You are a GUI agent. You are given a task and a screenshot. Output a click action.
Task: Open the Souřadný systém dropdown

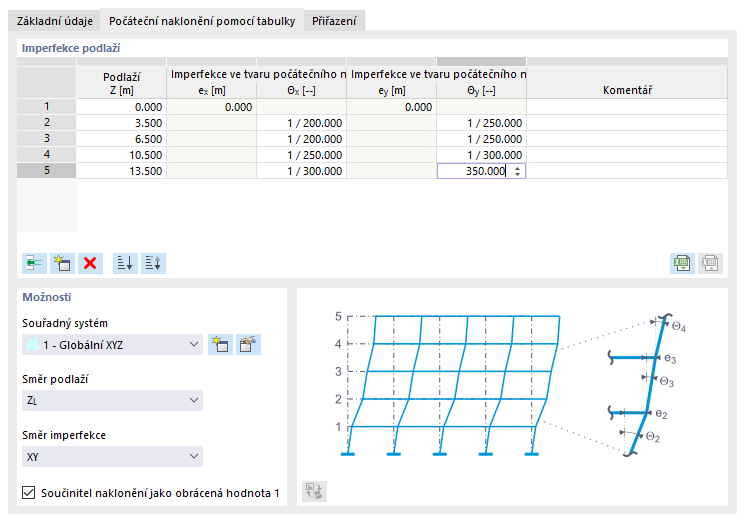coord(194,345)
